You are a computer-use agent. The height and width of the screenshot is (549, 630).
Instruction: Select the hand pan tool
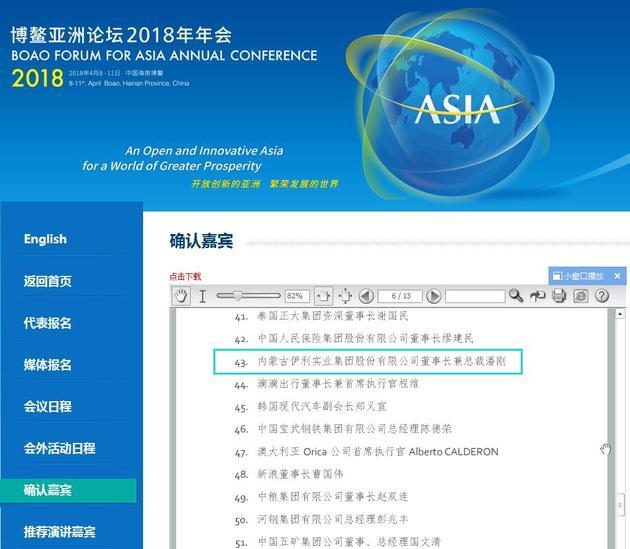coord(182,296)
